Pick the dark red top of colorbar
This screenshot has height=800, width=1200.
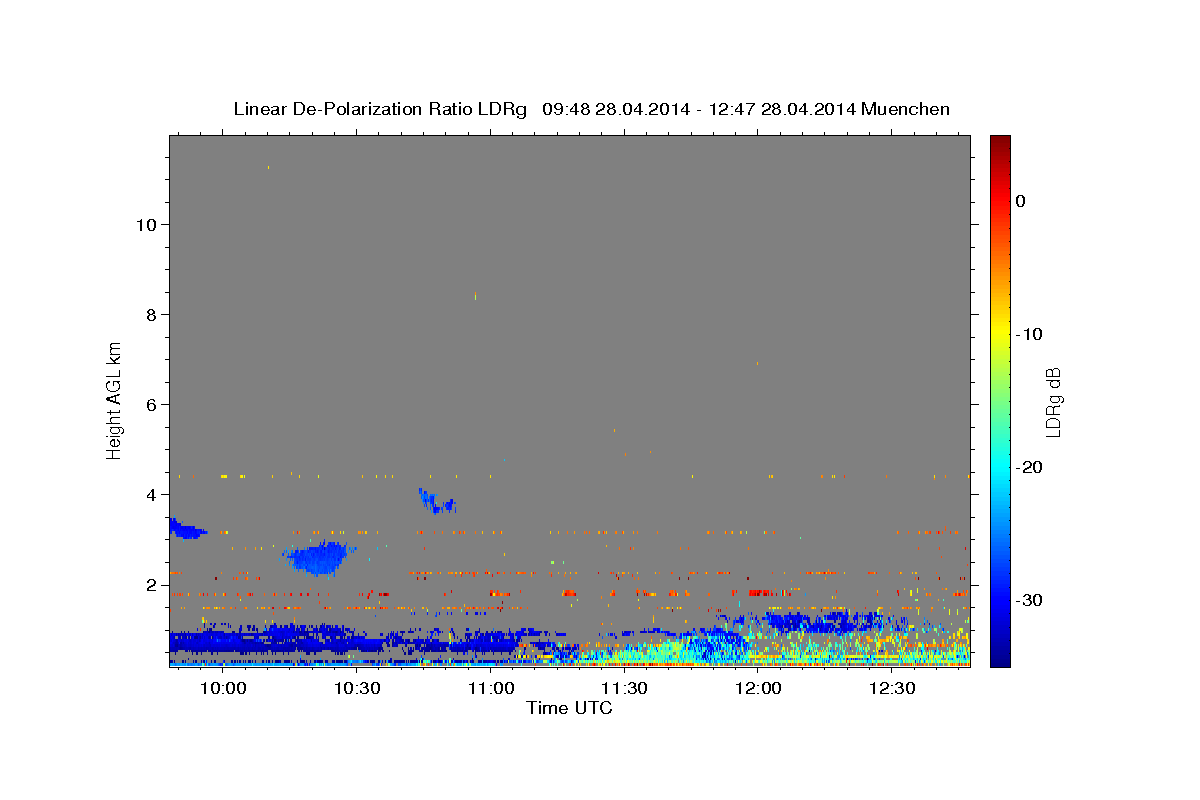coord(1000,142)
